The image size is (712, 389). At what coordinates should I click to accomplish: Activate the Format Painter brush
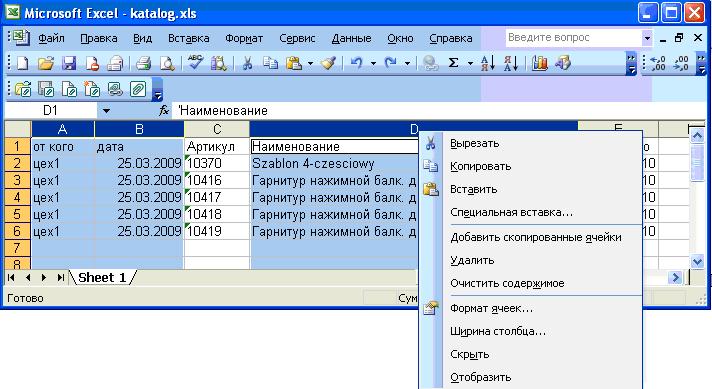[x=329, y=63]
